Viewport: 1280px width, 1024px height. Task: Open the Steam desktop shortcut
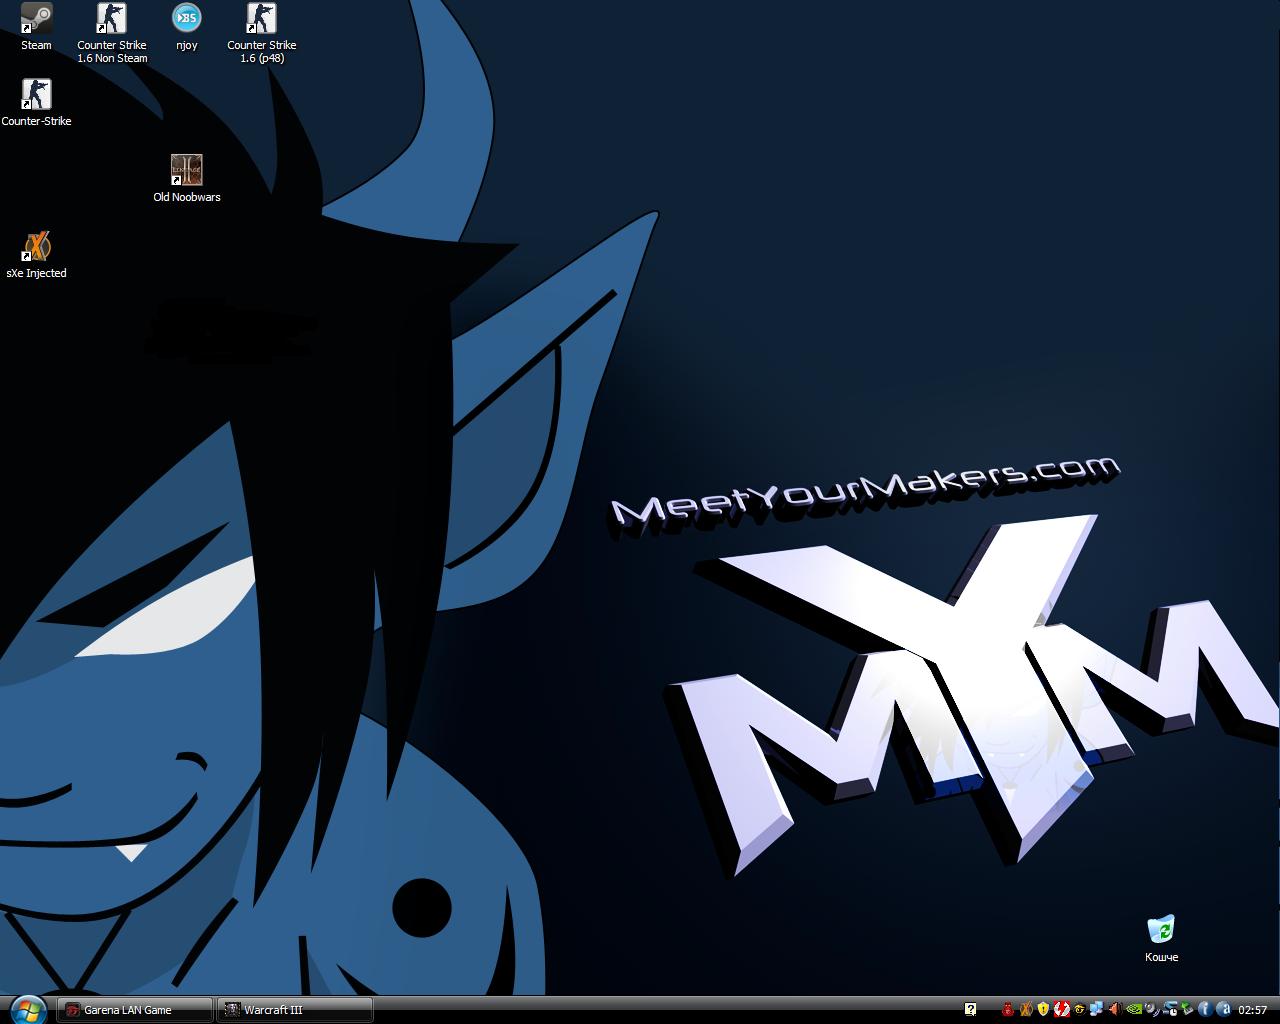pos(36,27)
